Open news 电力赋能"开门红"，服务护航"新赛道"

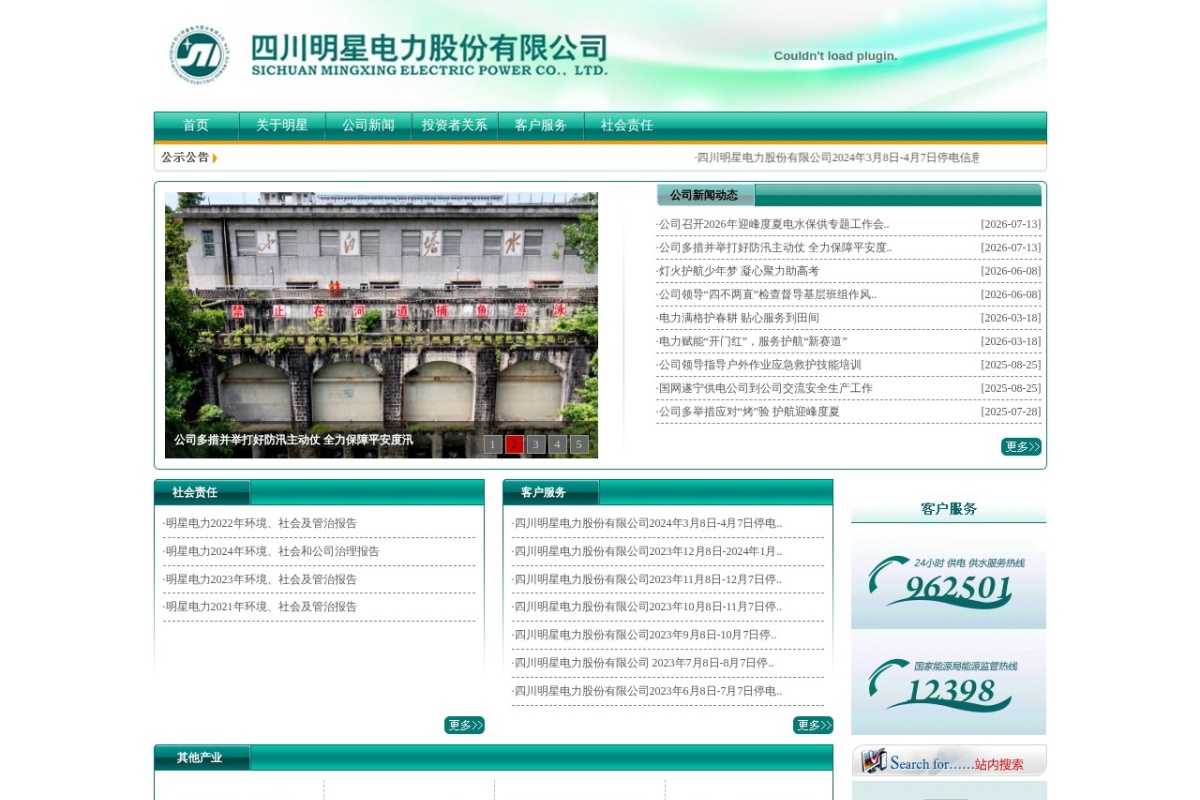pos(752,341)
